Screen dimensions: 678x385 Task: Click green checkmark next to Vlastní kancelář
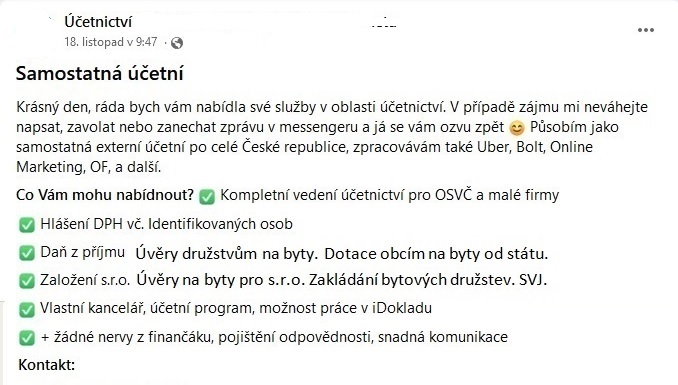pos(27,309)
